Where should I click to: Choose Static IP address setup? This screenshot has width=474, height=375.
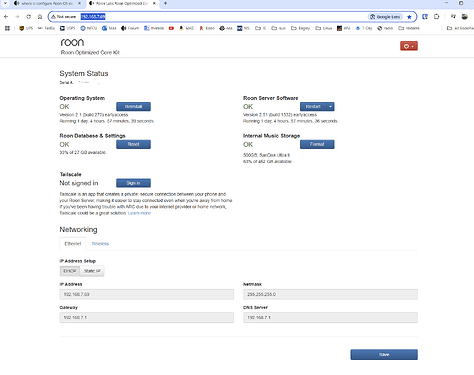click(92, 271)
